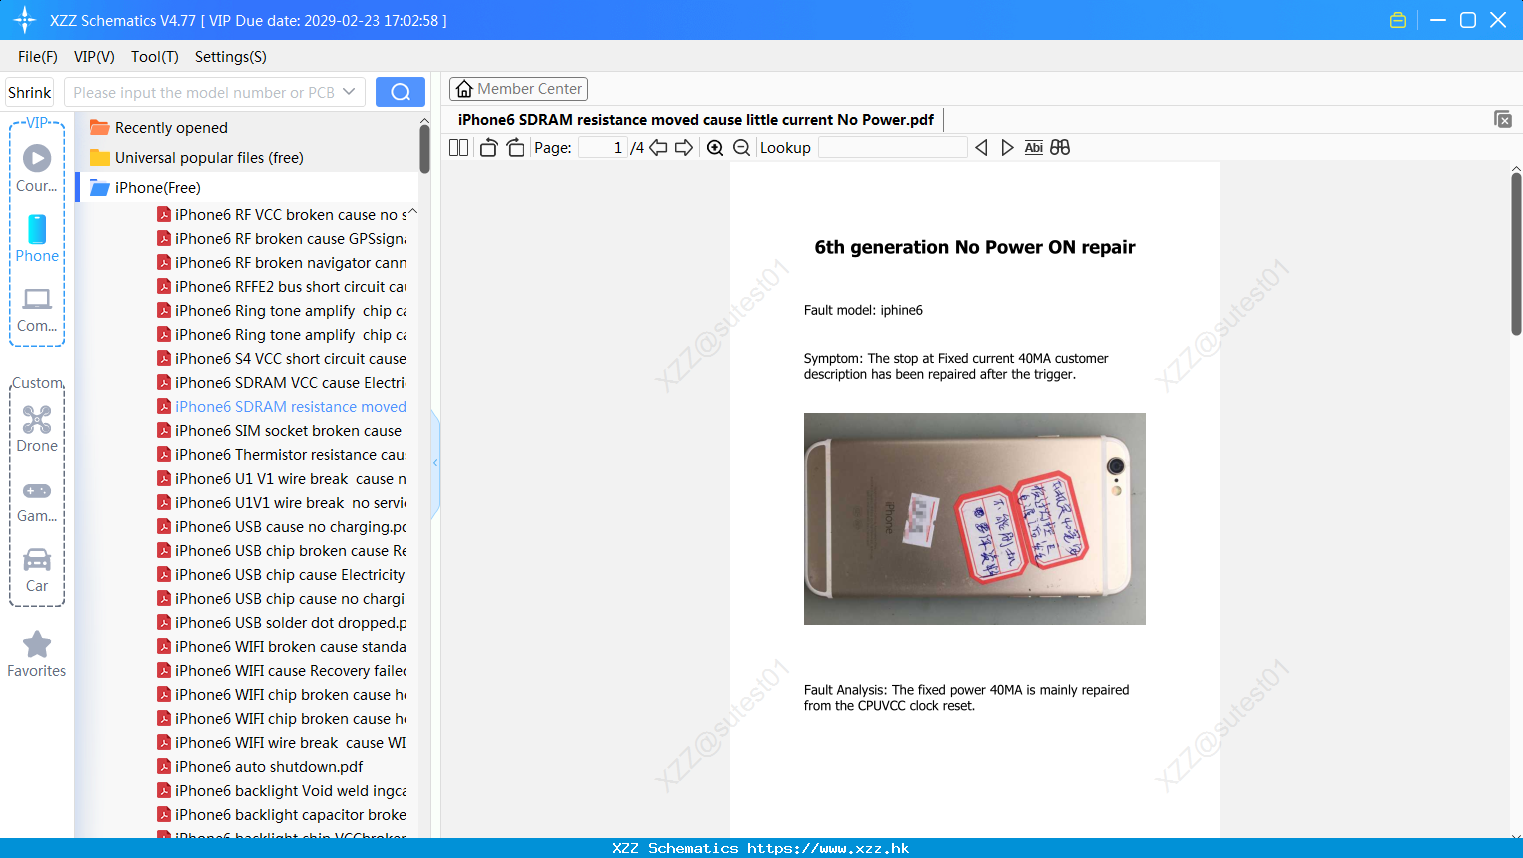This screenshot has height=858, width=1523.
Task: Go to the previous page arrow
Action: click(x=658, y=148)
